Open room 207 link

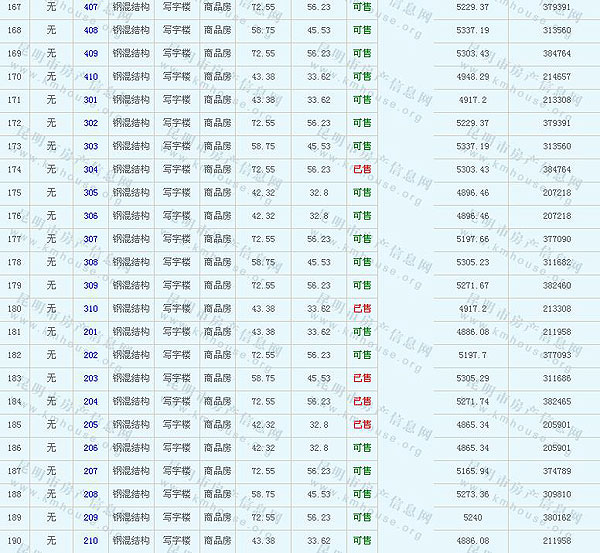pos(91,471)
